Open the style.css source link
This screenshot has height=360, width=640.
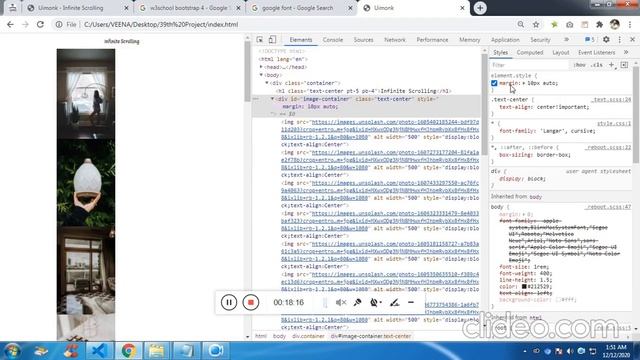point(614,123)
